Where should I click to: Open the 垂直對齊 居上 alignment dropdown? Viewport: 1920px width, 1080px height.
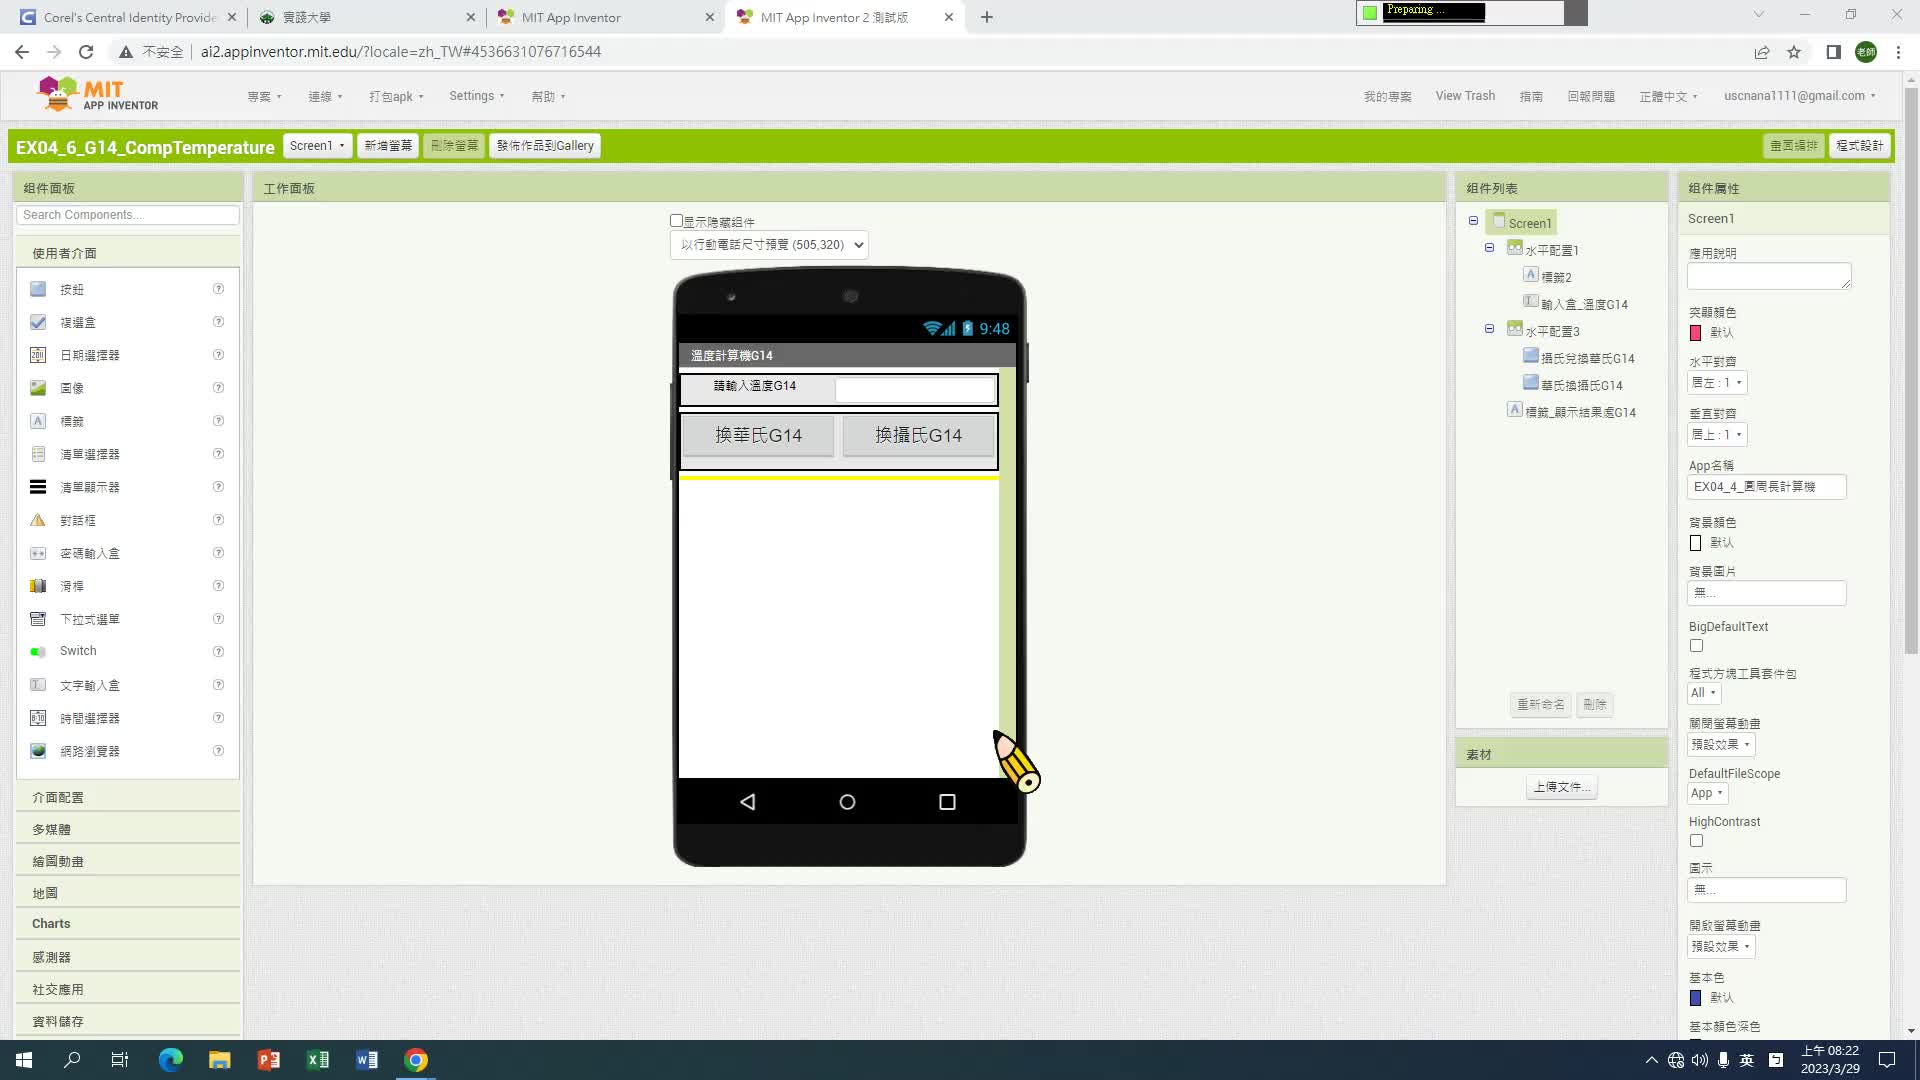pyautogui.click(x=1717, y=435)
